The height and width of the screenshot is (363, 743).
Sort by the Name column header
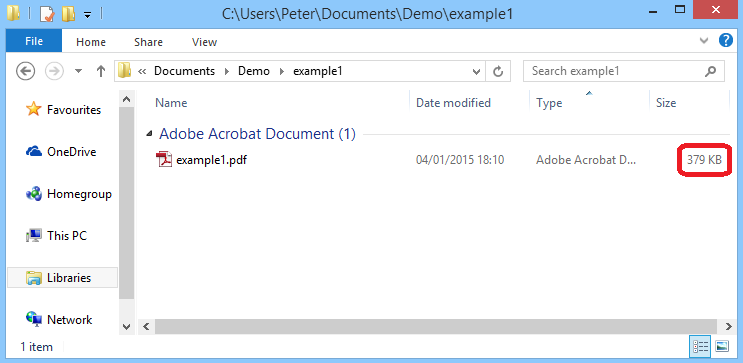click(171, 103)
